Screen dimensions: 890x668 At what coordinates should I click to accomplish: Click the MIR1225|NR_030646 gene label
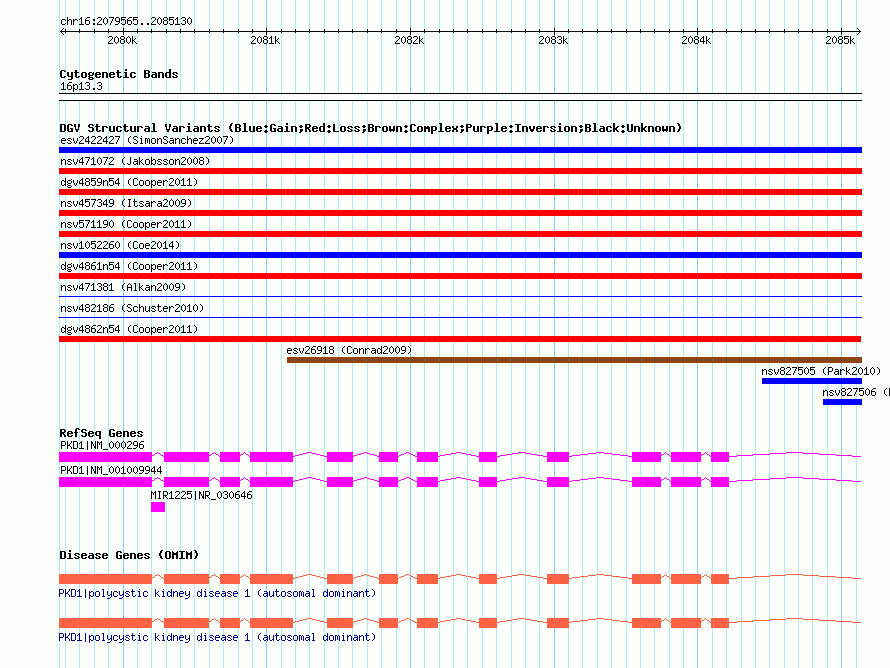tap(201, 495)
